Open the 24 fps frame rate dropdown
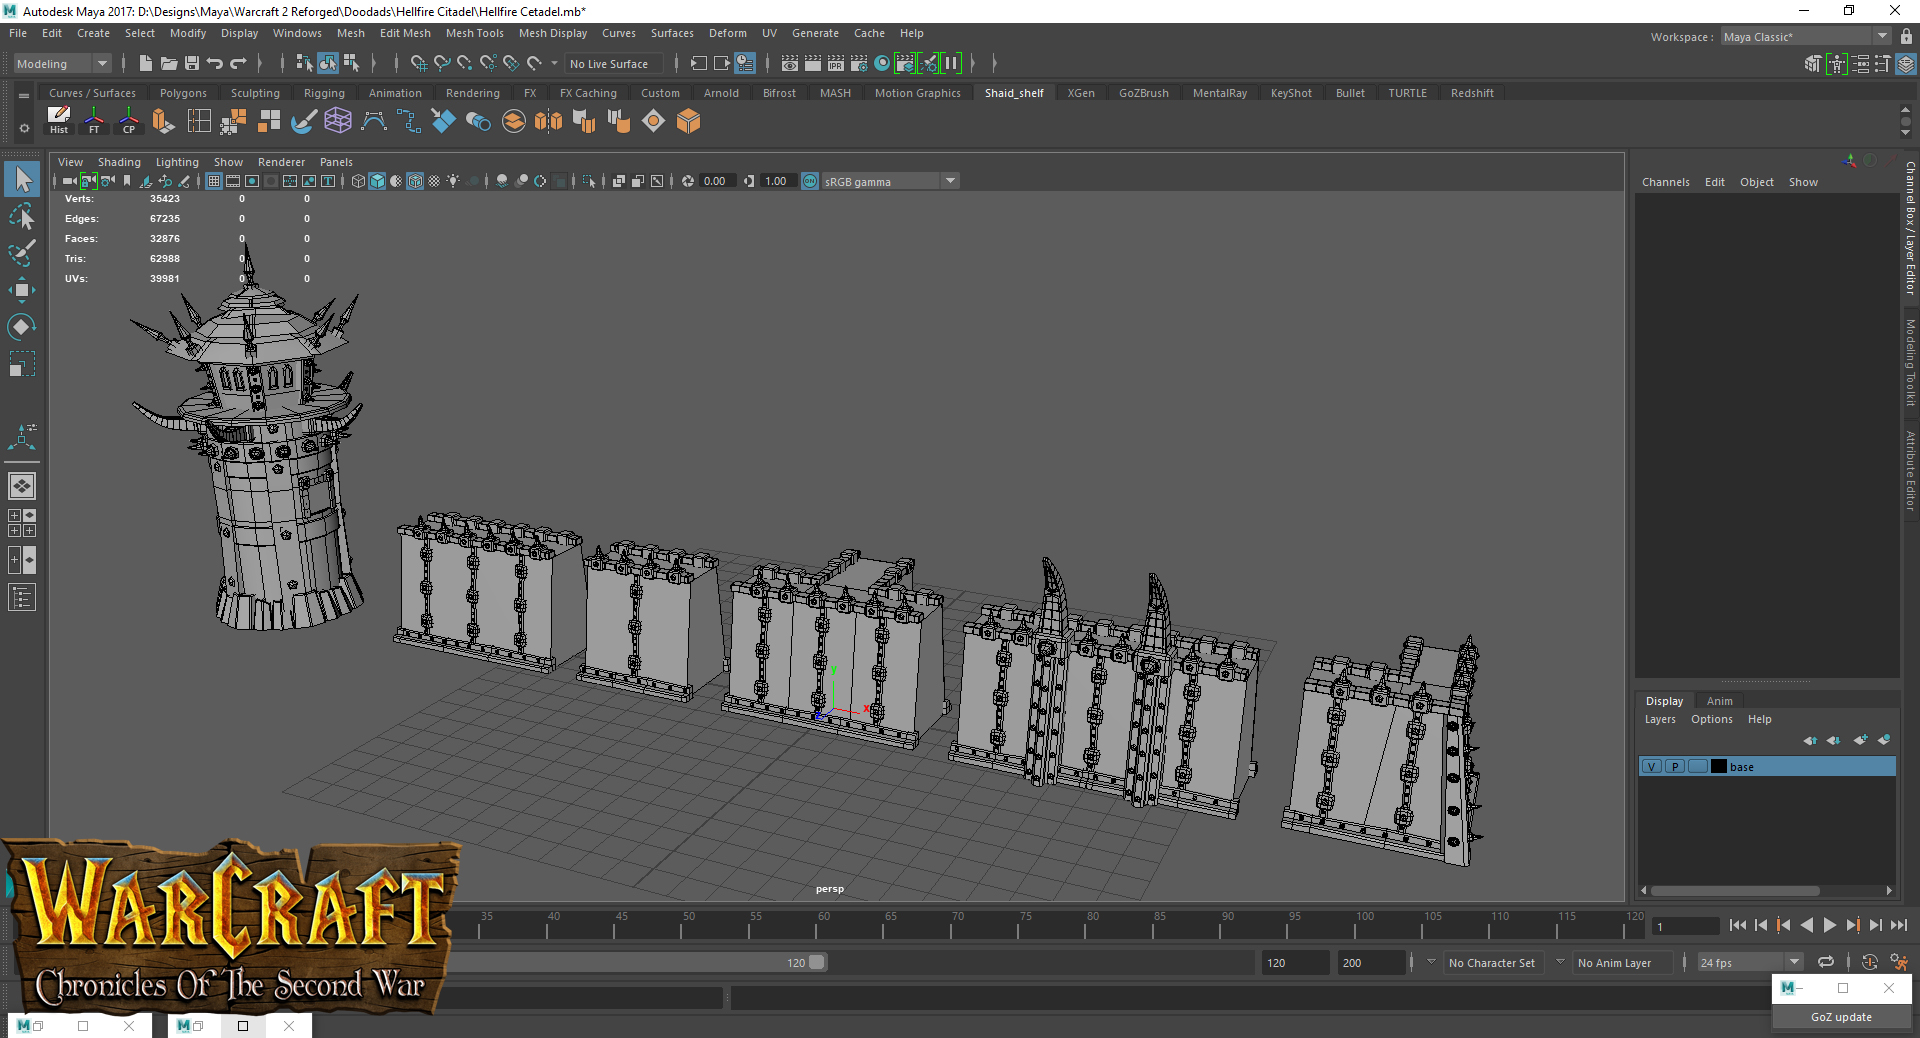The height and width of the screenshot is (1038, 1920). point(1750,962)
